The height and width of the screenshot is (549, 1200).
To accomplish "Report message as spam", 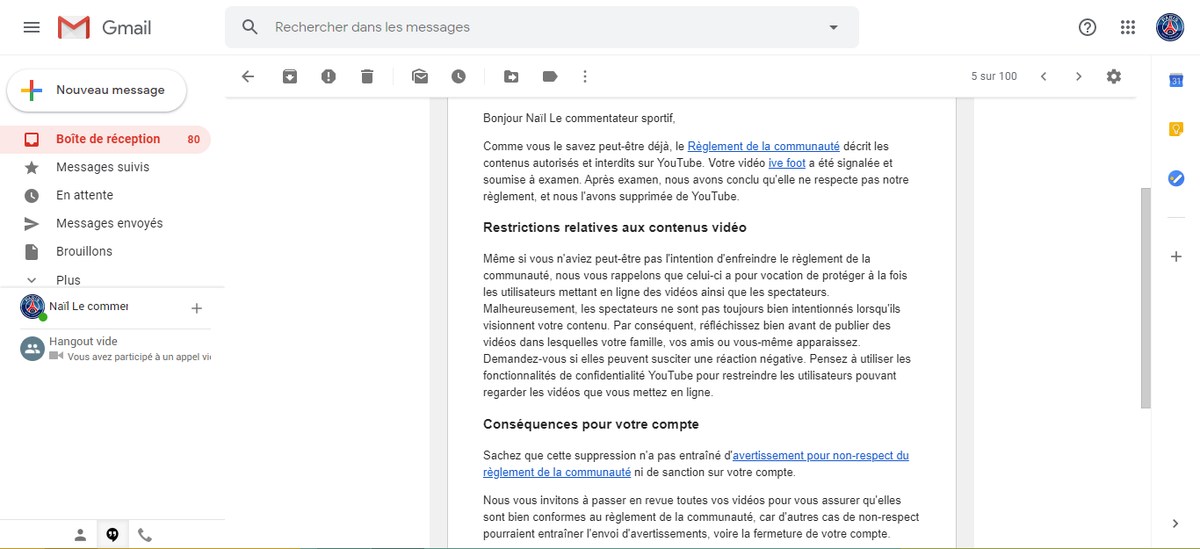I will point(328,76).
